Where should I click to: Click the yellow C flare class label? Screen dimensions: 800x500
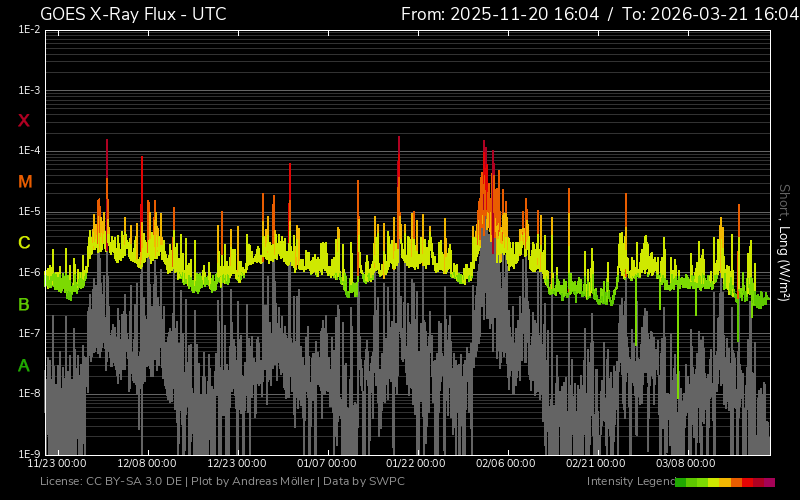(24, 243)
